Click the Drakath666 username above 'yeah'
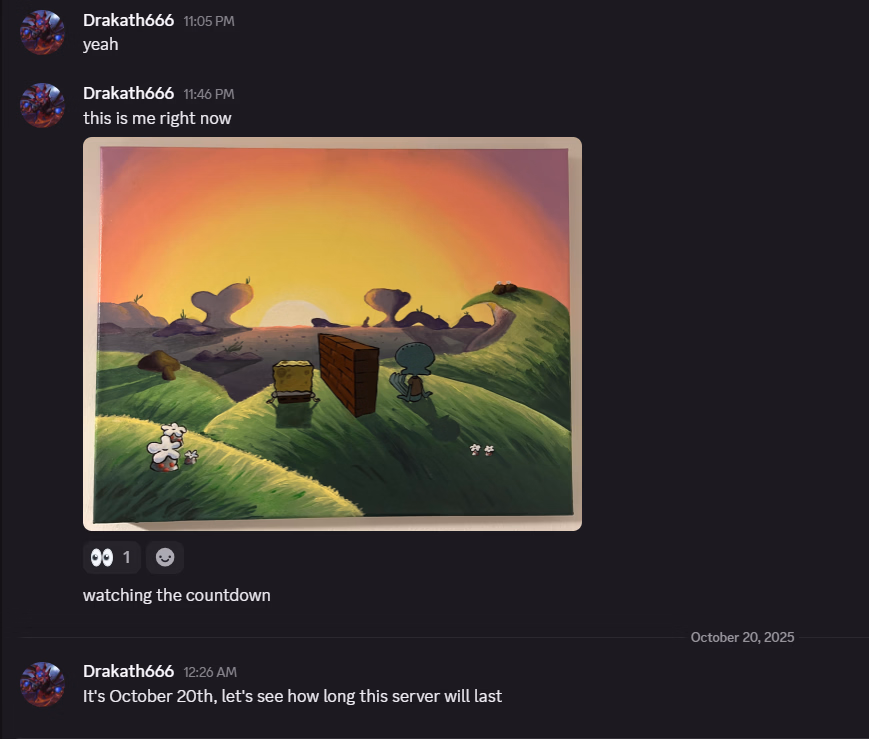This screenshot has width=869, height=739. [129, 21]
